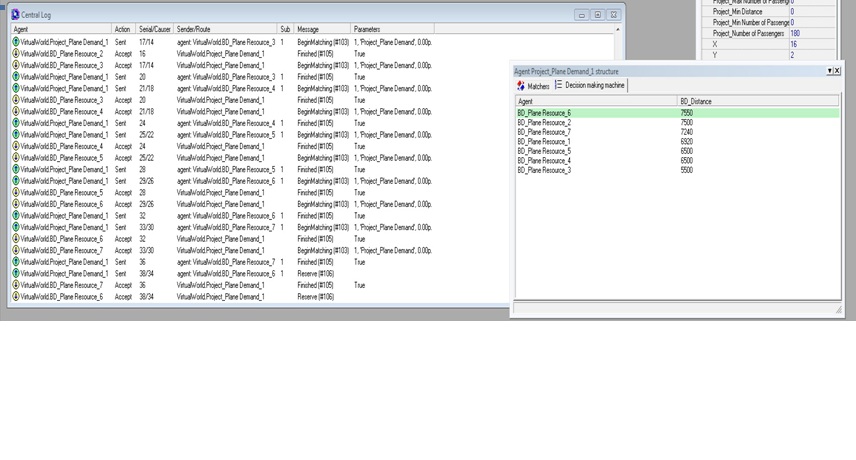Click the icon of the Accept row with serial 33/30

pyautogui.click(x=16, y=250)
